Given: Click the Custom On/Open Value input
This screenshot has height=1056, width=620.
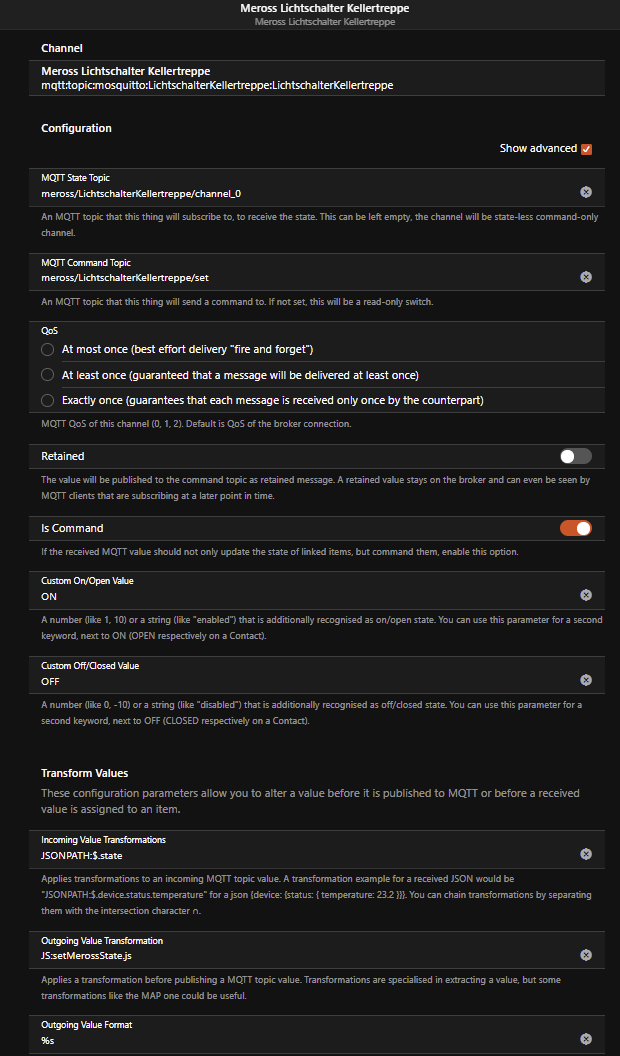Looking at the screenshot, I should [x=300, y=596].
